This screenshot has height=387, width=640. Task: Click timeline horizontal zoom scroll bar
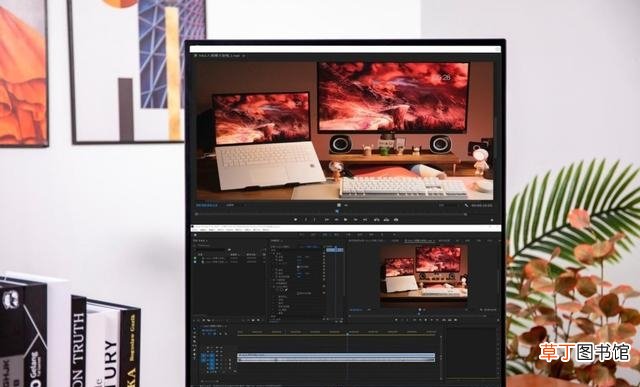209,381
